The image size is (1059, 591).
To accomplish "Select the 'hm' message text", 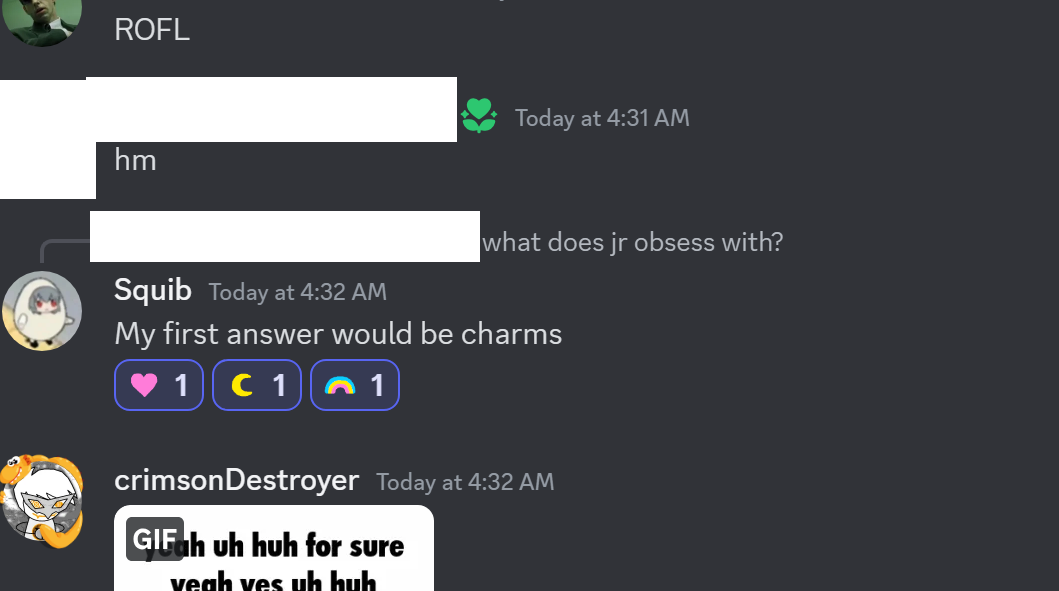I will click(x=135, y=160).
